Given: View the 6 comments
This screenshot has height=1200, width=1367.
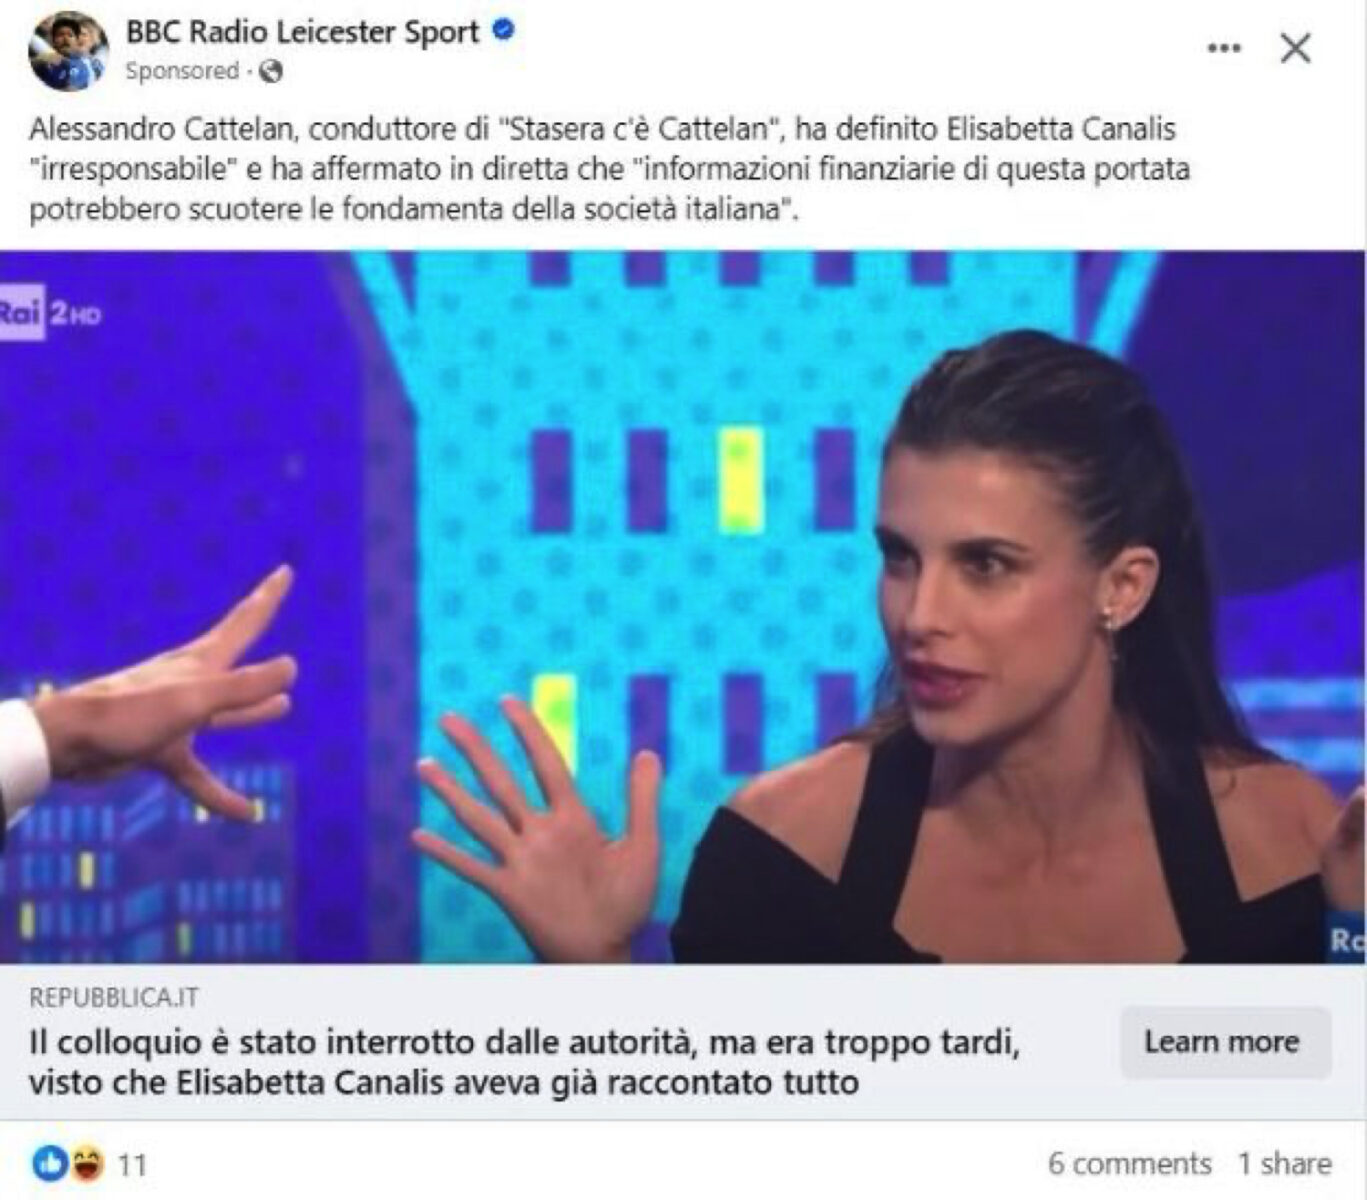Looking at the screenshot, I should pos(1129,1164).
